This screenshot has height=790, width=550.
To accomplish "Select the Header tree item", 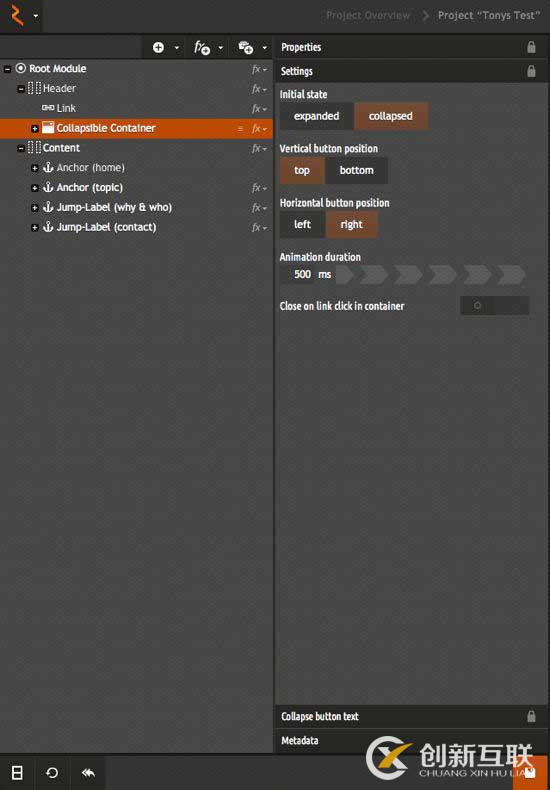I will tap(59, 88).
